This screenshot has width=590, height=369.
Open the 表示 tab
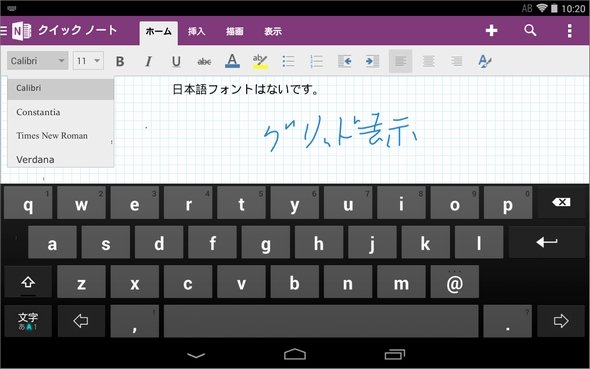tap(273, 32)
